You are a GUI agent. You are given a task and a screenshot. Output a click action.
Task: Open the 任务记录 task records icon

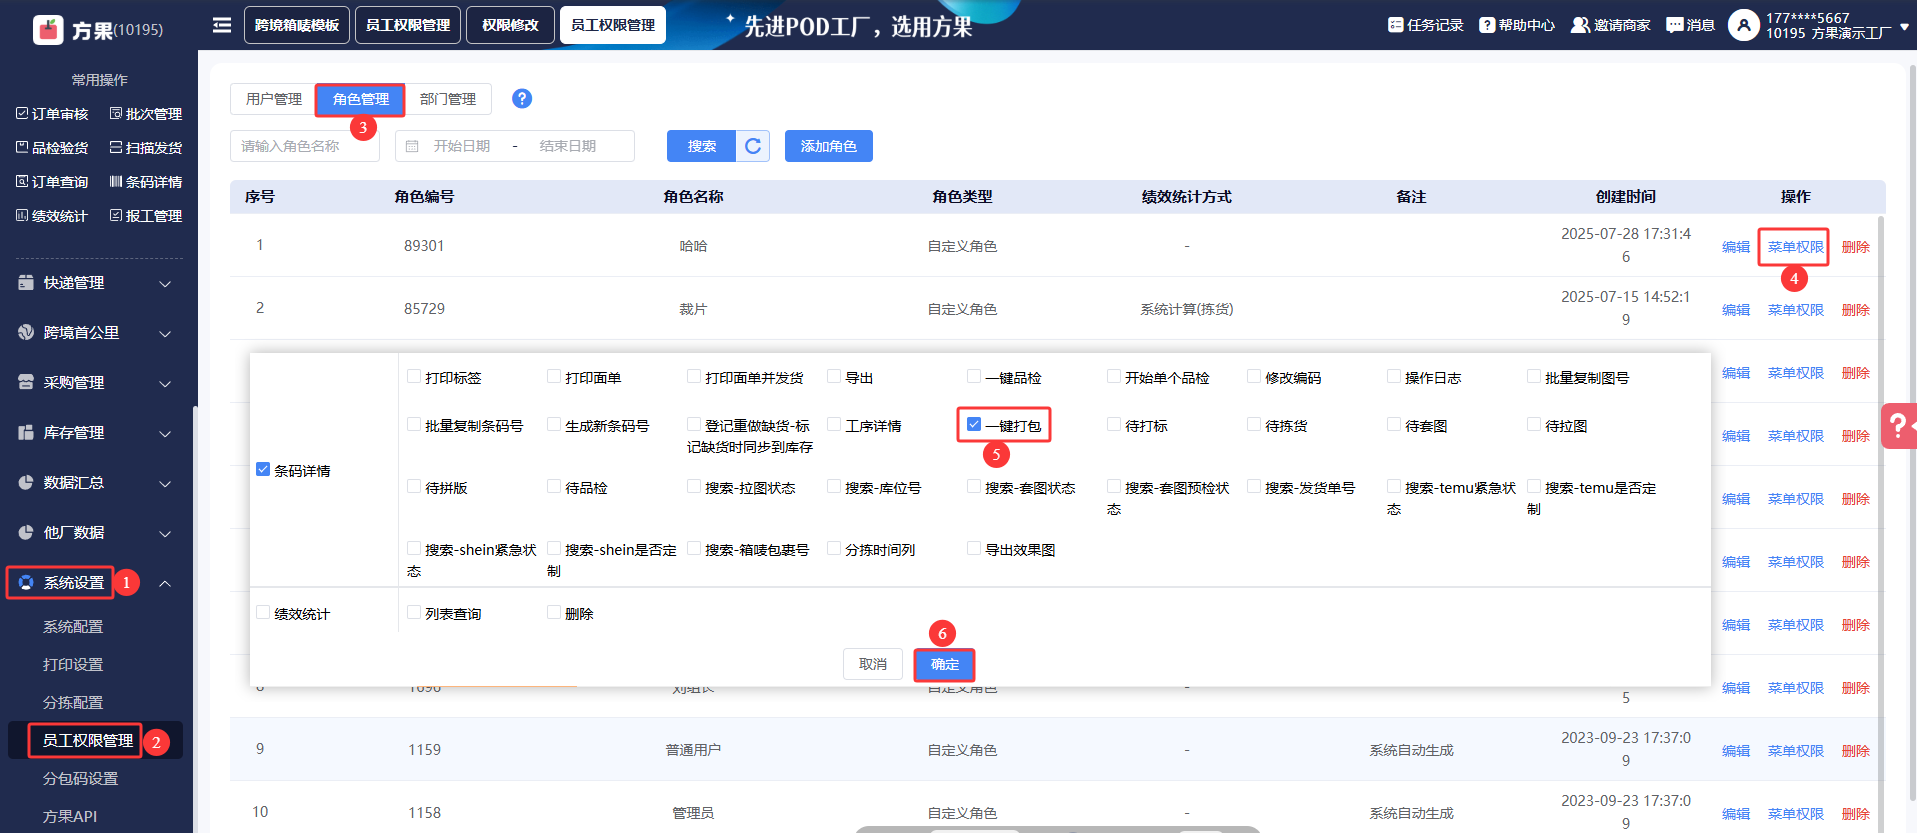point(1396,25)
